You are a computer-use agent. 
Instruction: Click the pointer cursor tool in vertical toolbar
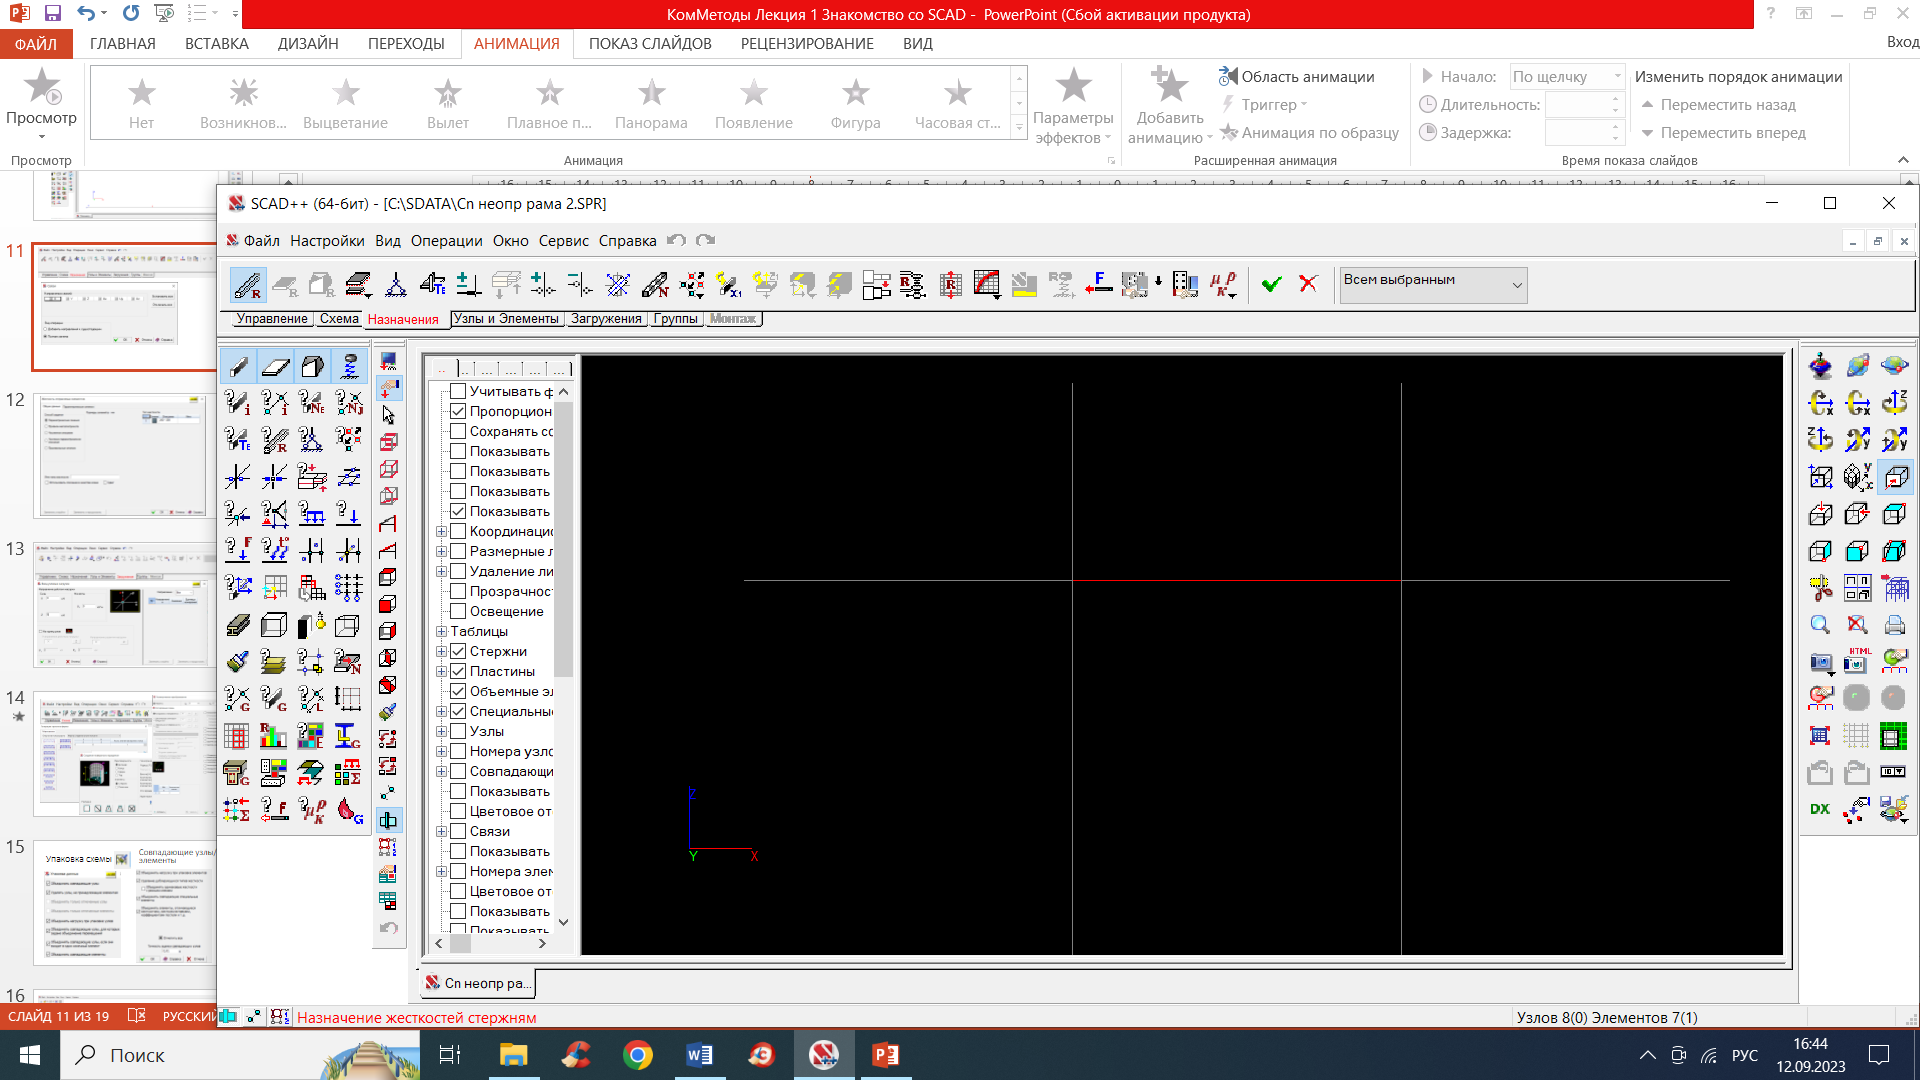coord(388,415)
